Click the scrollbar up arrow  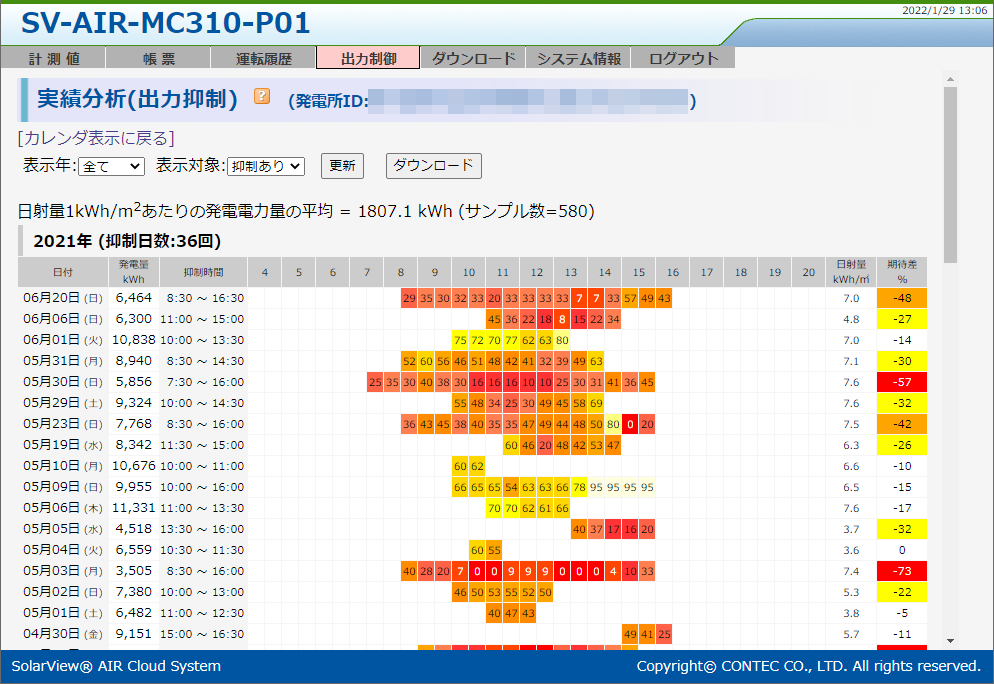coord(949,78)
